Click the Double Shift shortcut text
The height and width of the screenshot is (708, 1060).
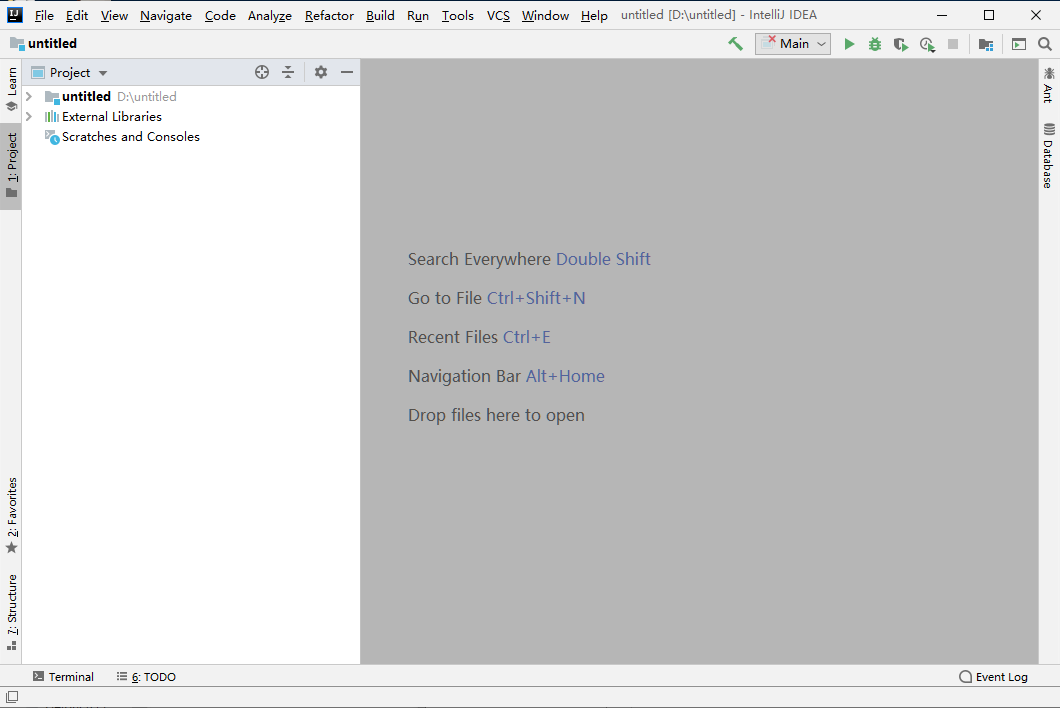click(603, 259)
